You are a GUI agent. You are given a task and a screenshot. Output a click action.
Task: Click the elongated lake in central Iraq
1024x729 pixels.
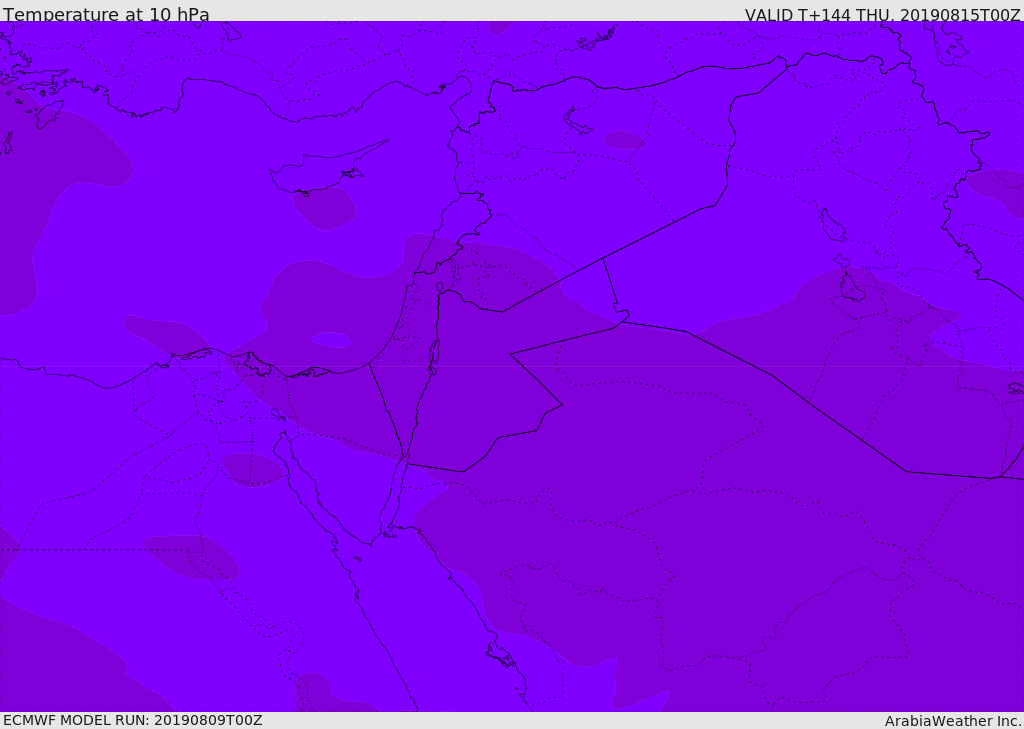coord(833,225)
